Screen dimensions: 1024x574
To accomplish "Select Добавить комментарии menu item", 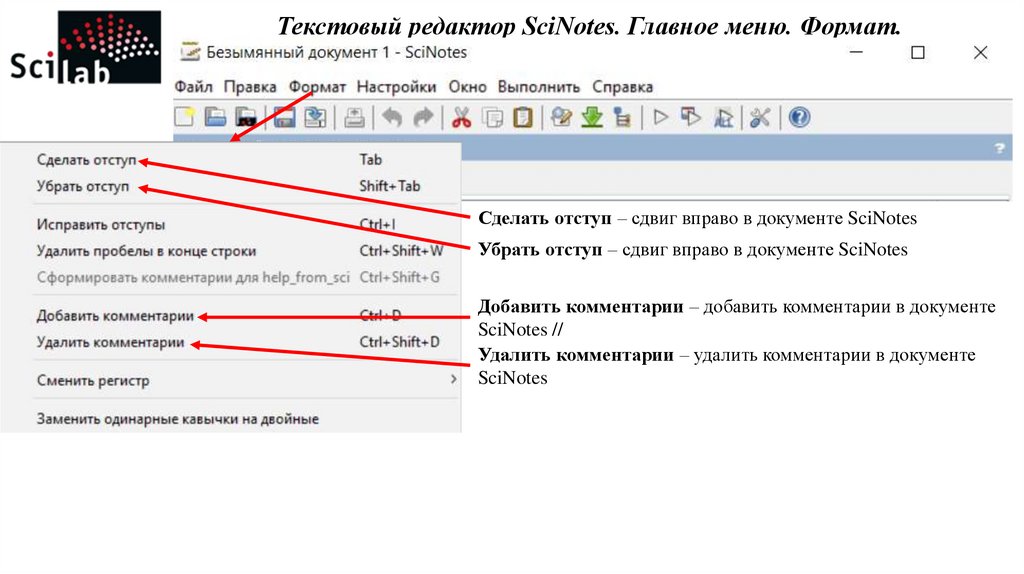I will pyautogui.click(x=115, y=316).
